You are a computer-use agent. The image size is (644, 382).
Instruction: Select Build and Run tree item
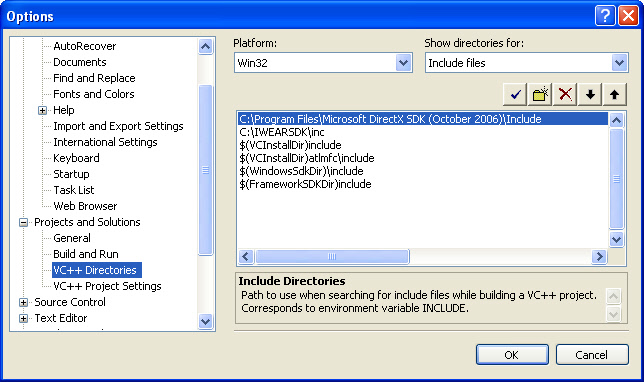point(86,254)
